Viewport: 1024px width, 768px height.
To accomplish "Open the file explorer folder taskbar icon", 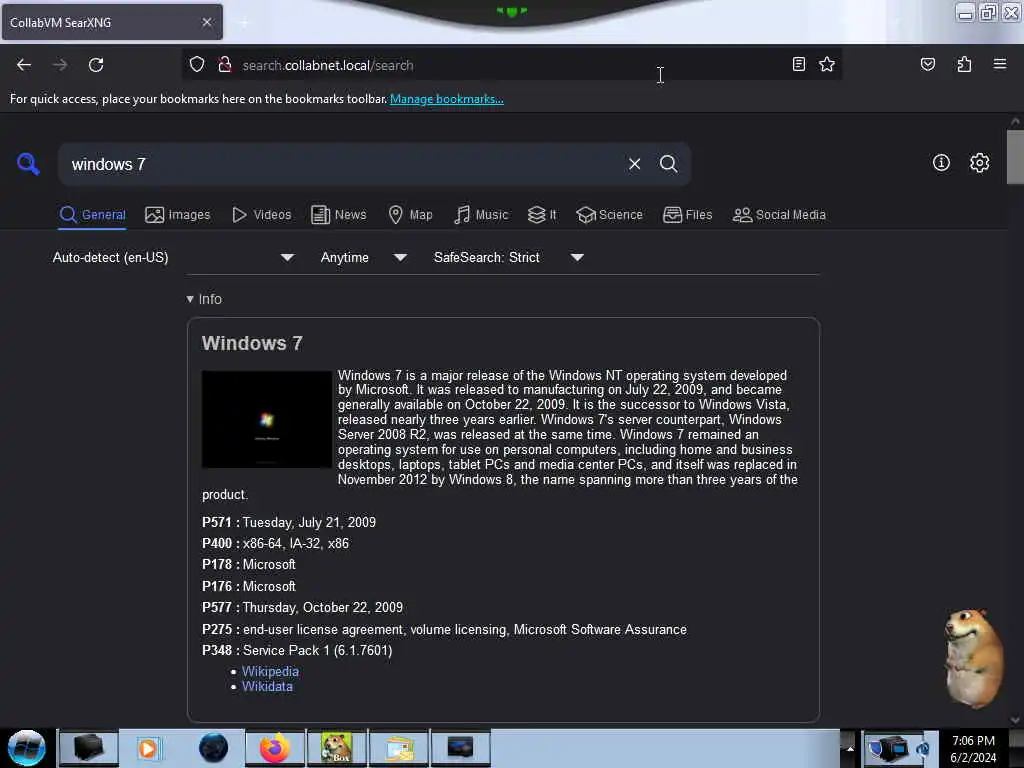I will click(398, 748).
